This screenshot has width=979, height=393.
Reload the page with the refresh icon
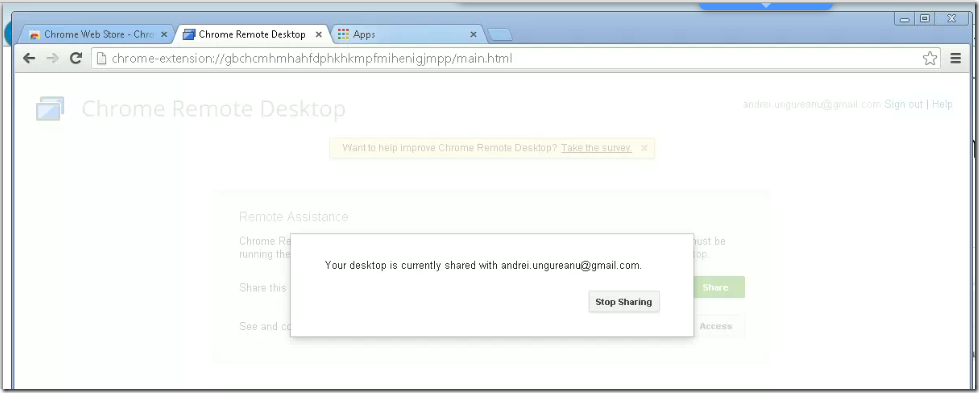tap(76, 58)
